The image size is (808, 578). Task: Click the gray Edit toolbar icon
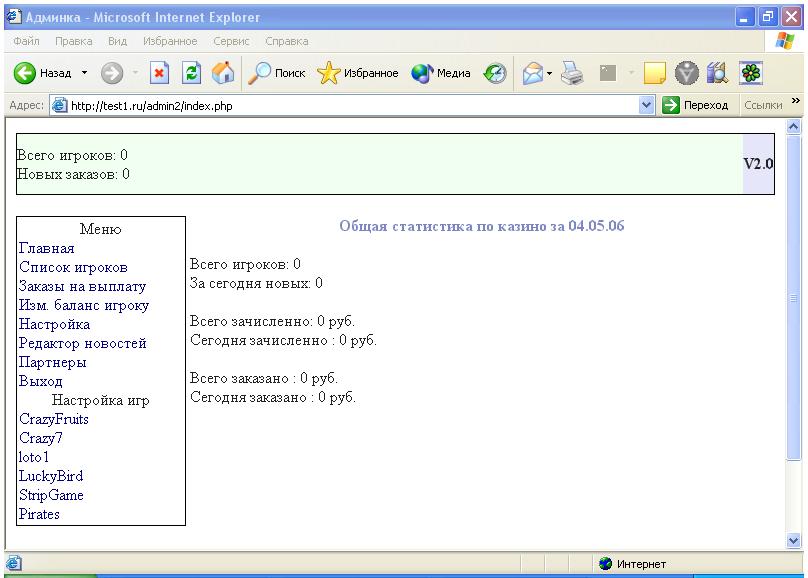608,73
